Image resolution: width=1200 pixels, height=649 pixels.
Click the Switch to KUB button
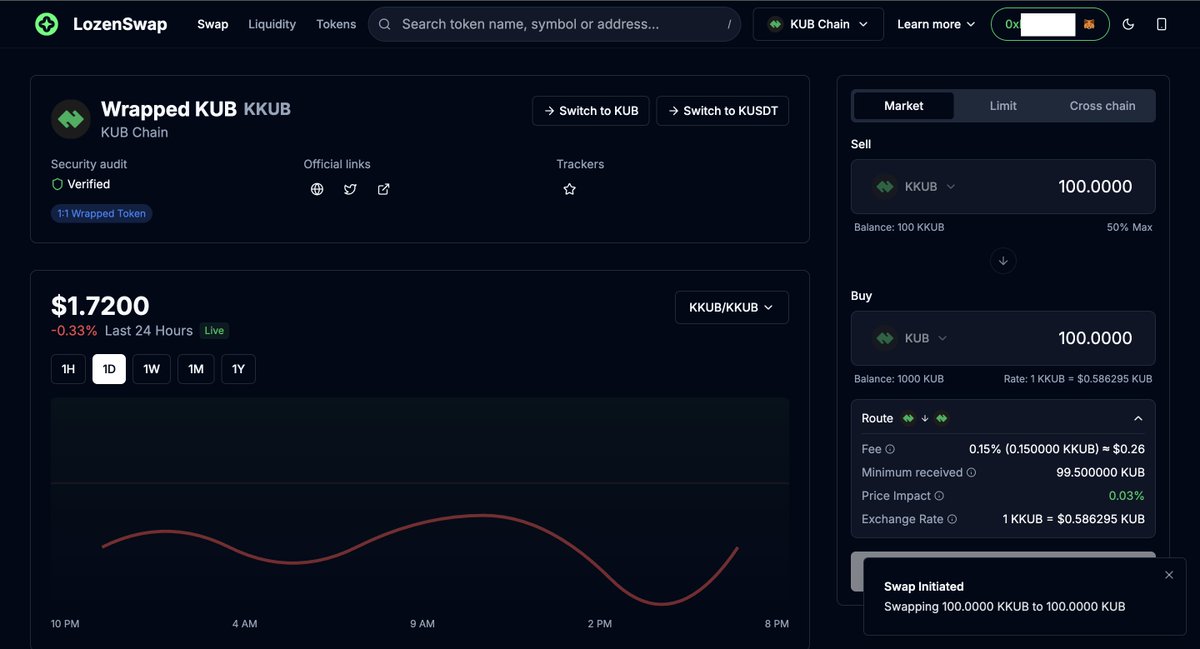(591, 110)
